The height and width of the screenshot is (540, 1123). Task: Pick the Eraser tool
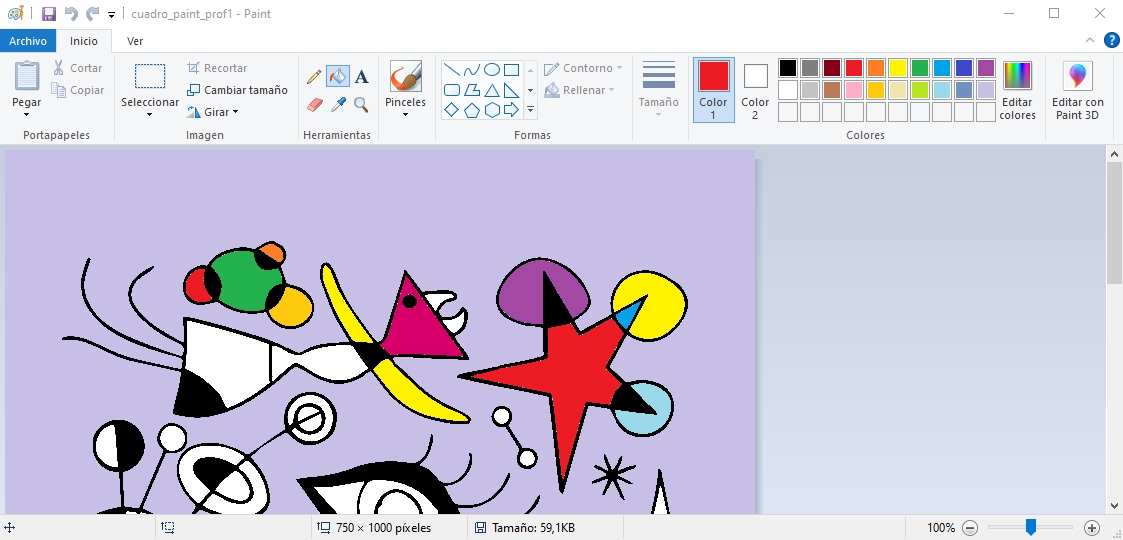tap(314, 104)
